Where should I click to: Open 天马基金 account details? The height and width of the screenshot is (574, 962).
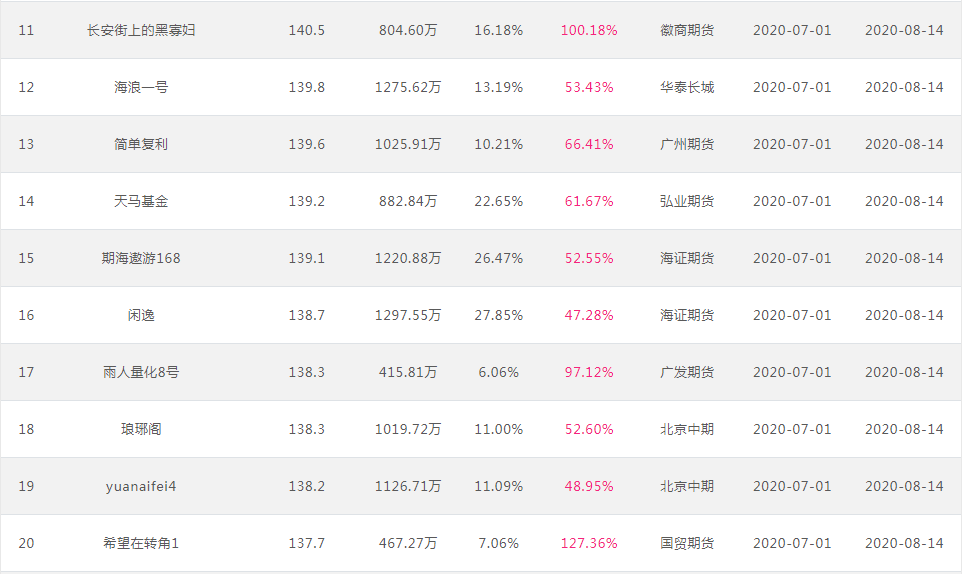(x=141, y=201)
